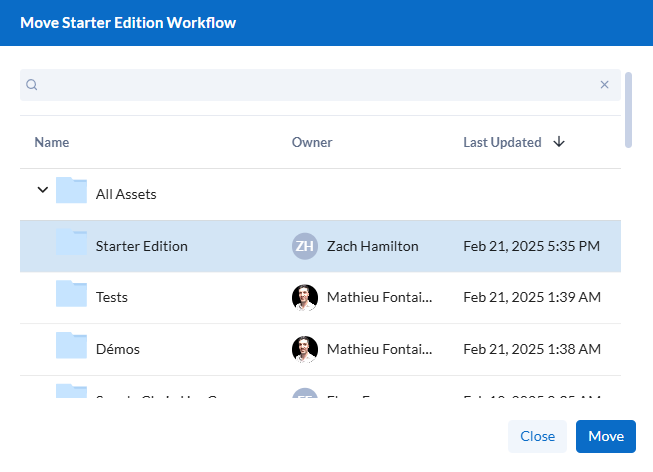The height and width of the screenshot is (472, 653).
Task: Collapse the All Assets tree chevron
Action: pos(42,189)
